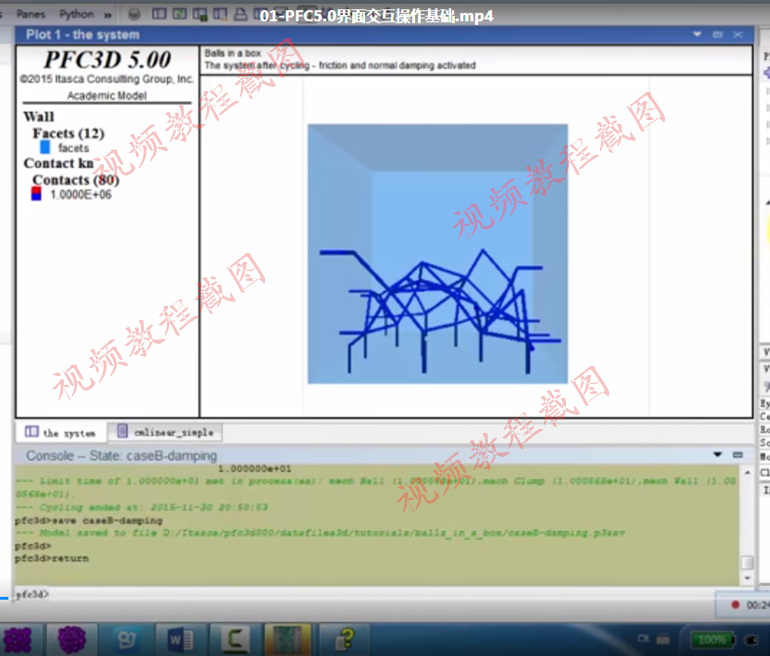
Task: Click the console scrollbar up arrow
Action: [747, 472]
